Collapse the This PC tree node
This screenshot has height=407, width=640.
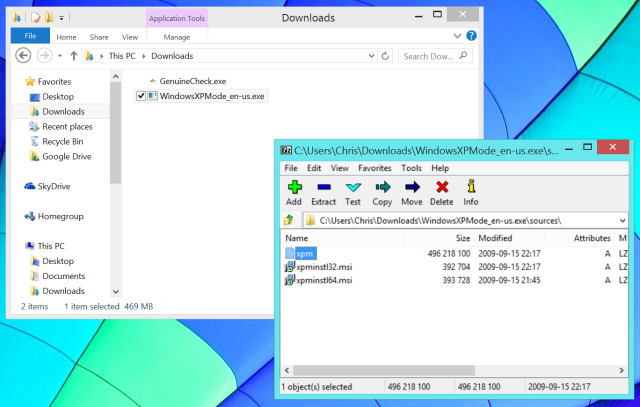tap(17, 246)
